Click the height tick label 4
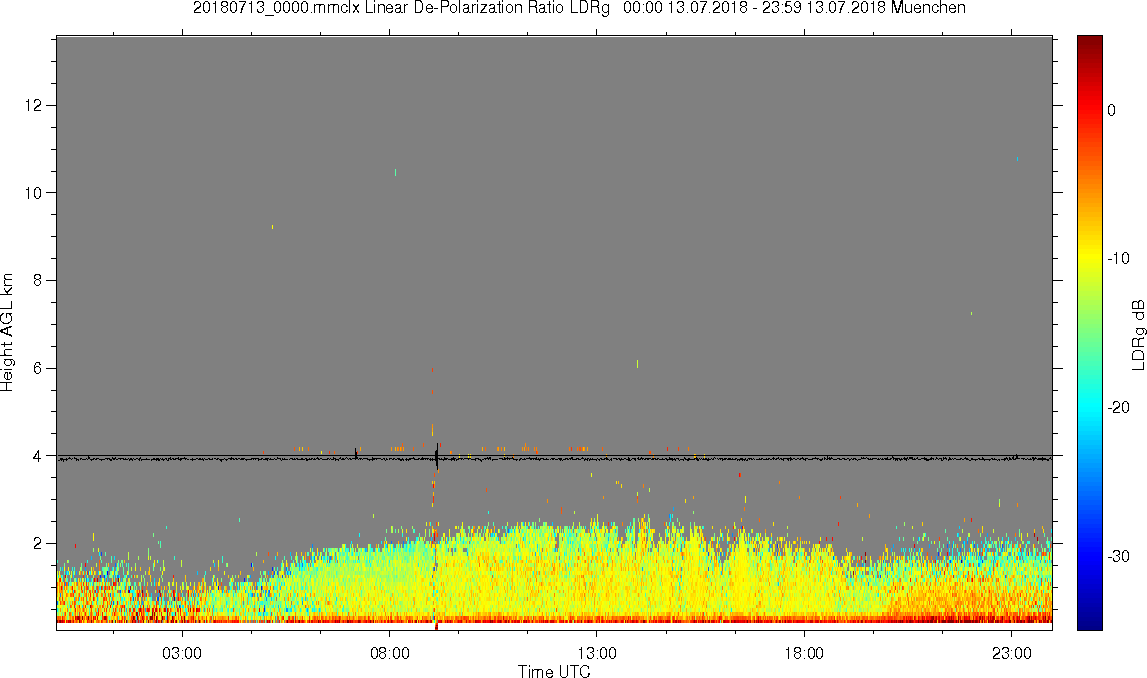 [38, 456]
